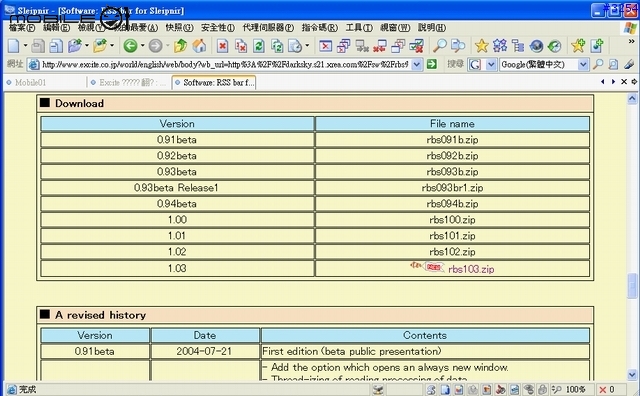Open the Google search engine combo box

click(544, 65)
